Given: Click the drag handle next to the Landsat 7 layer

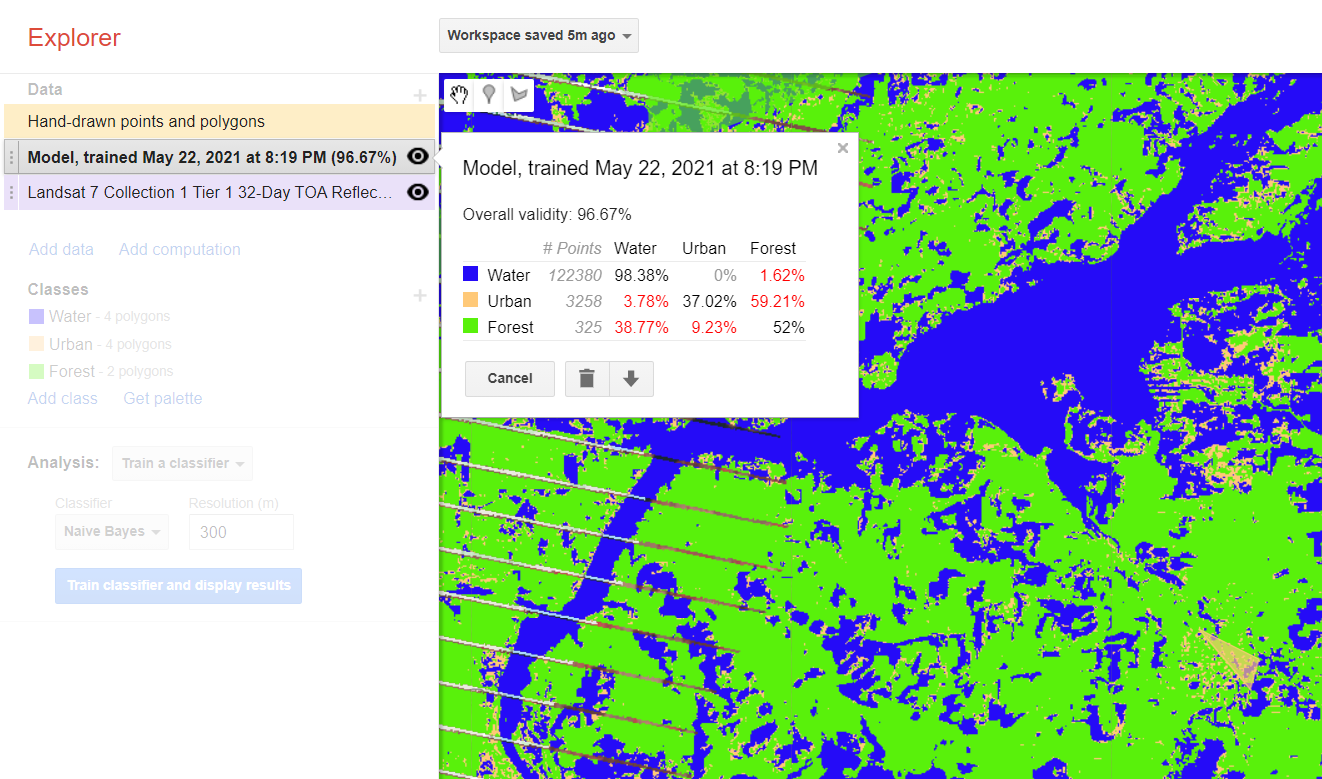Looking at the screenshot, I should (x=10, y=191).
